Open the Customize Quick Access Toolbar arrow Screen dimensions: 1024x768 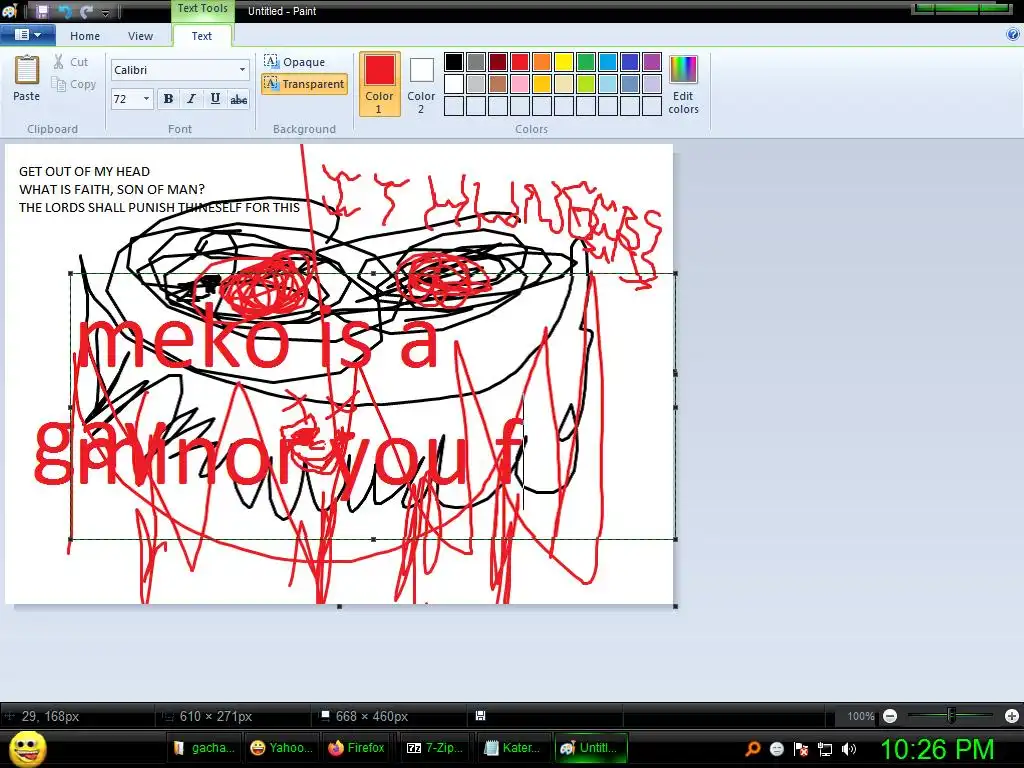pos(106,12)
